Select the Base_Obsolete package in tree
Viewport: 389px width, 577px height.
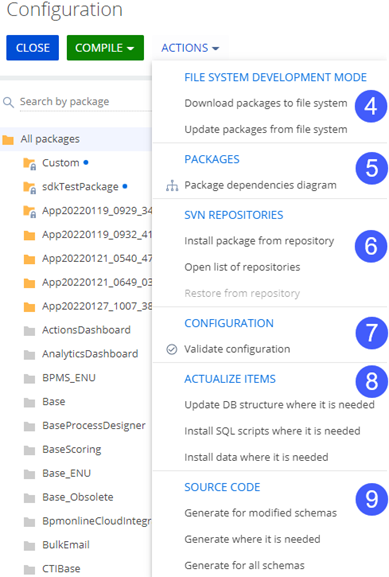click(x=78, y=498)
